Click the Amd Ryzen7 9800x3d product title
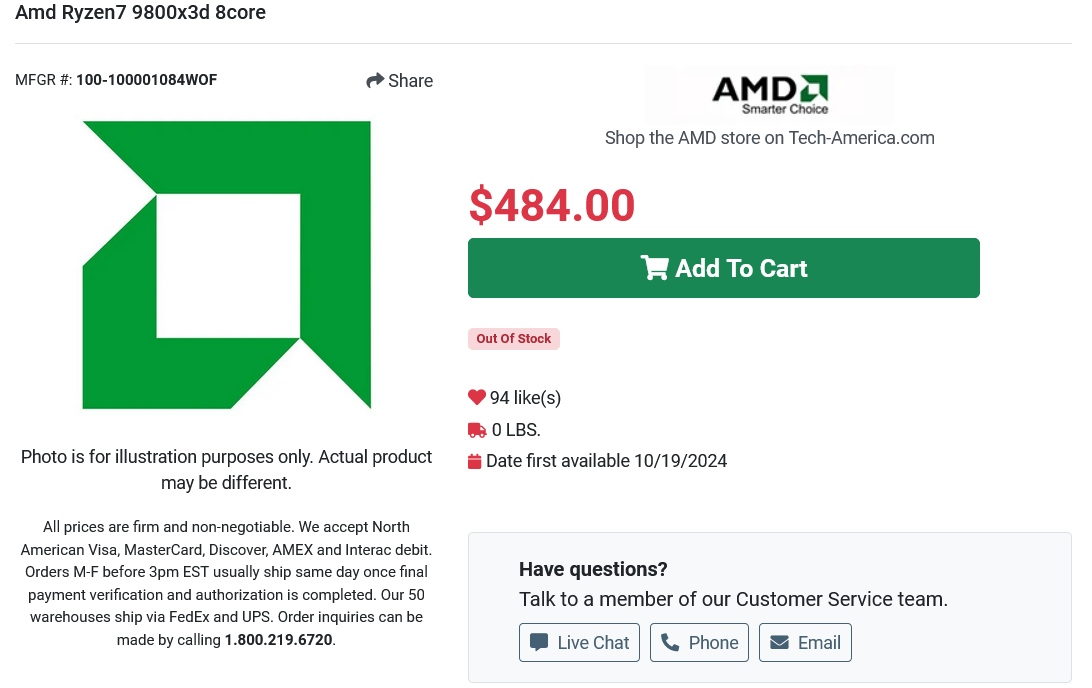1092x688 pixels. [x=140, y=13]
